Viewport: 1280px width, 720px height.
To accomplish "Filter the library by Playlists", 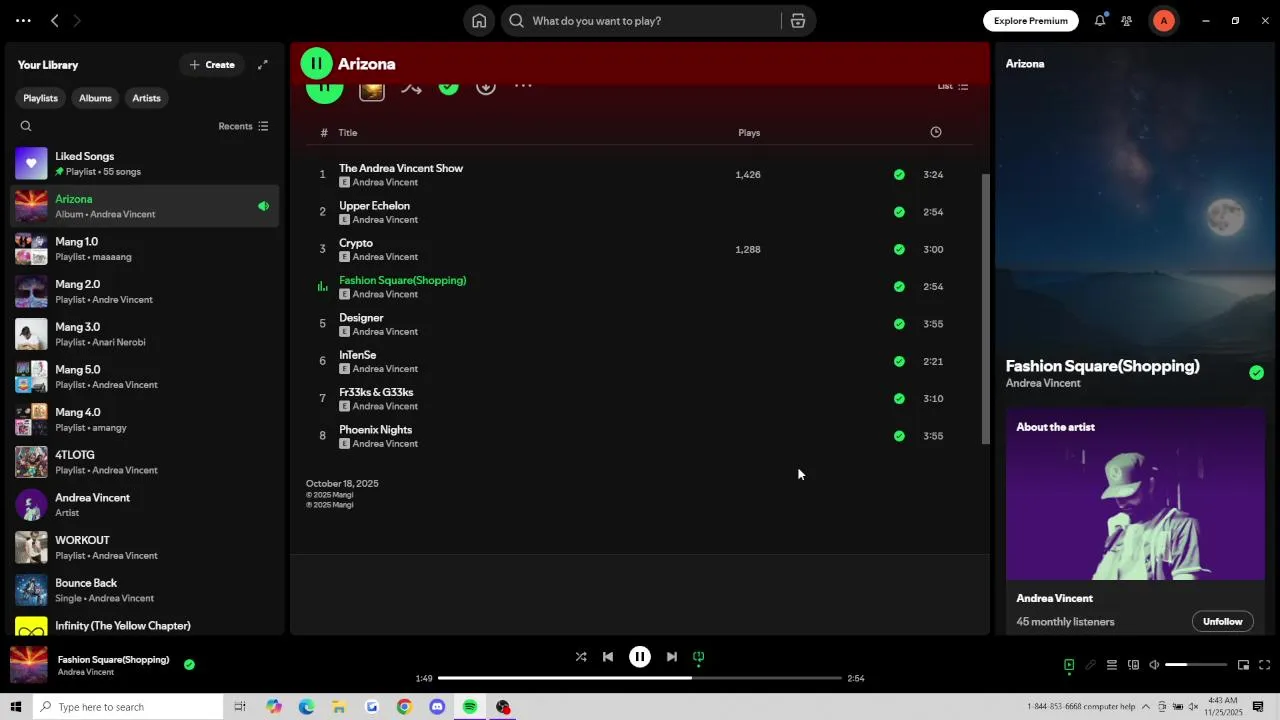I will [41, 98].
